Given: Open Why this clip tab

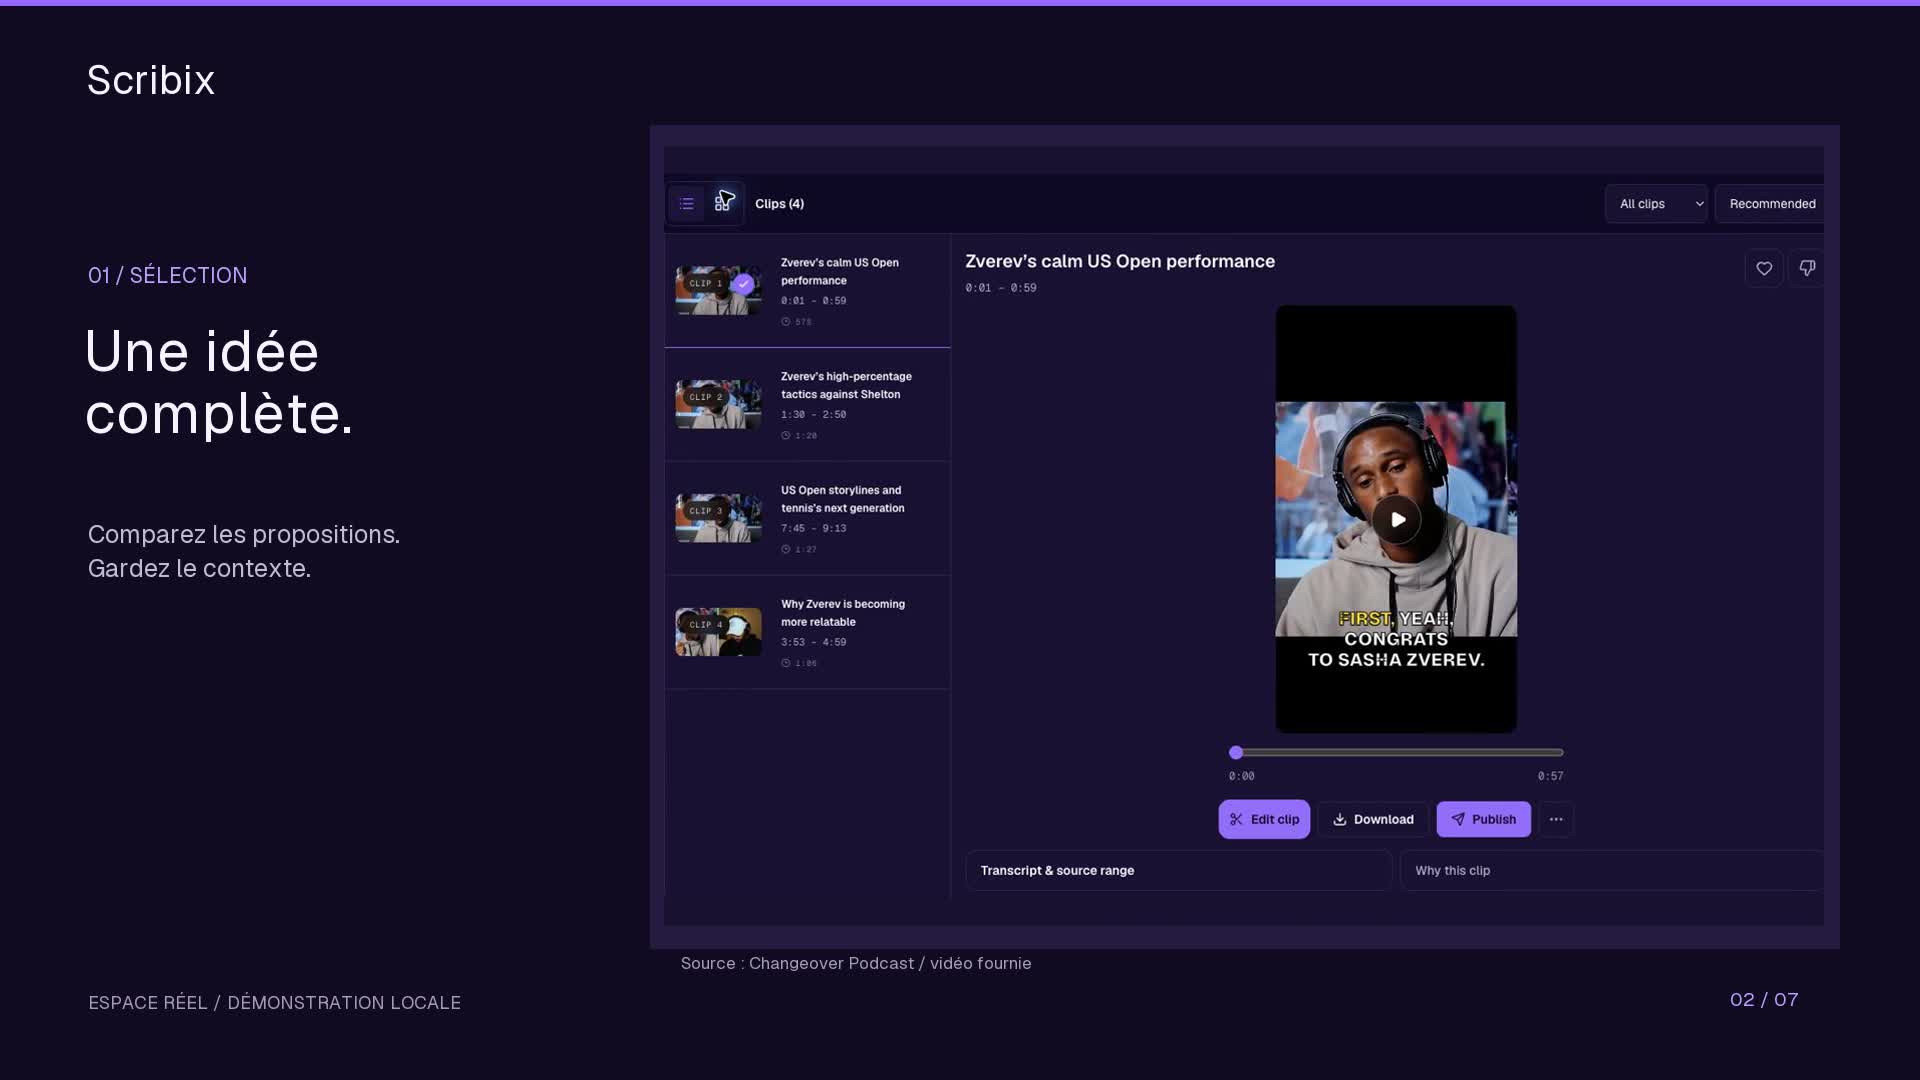Looking at the screenshot, I should tap(1612, 870).
